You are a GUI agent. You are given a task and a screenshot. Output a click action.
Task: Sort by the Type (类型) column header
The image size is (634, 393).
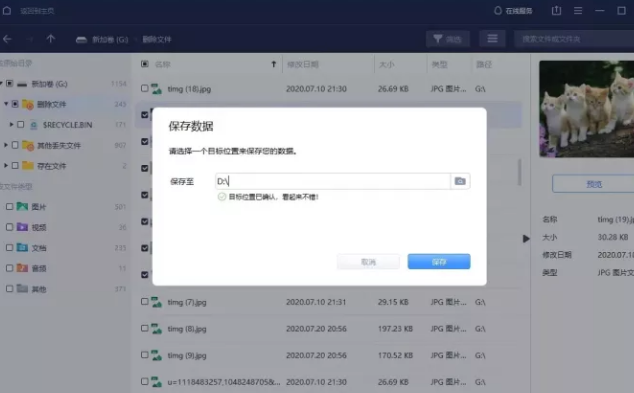pos(439,64)
